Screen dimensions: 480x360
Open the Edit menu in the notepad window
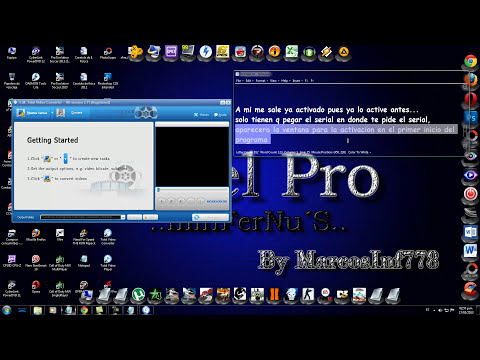(248, 81)
